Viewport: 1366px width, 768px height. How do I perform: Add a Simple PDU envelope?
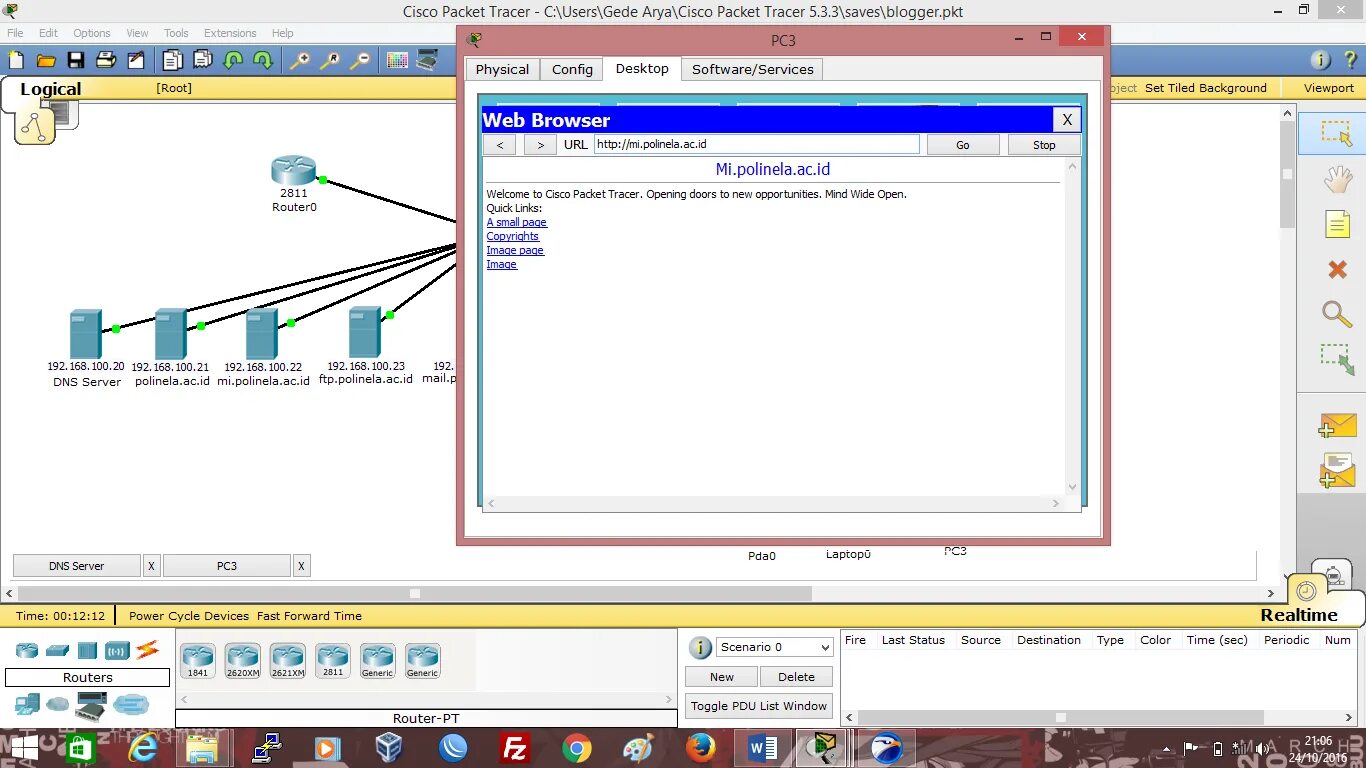1337,426
